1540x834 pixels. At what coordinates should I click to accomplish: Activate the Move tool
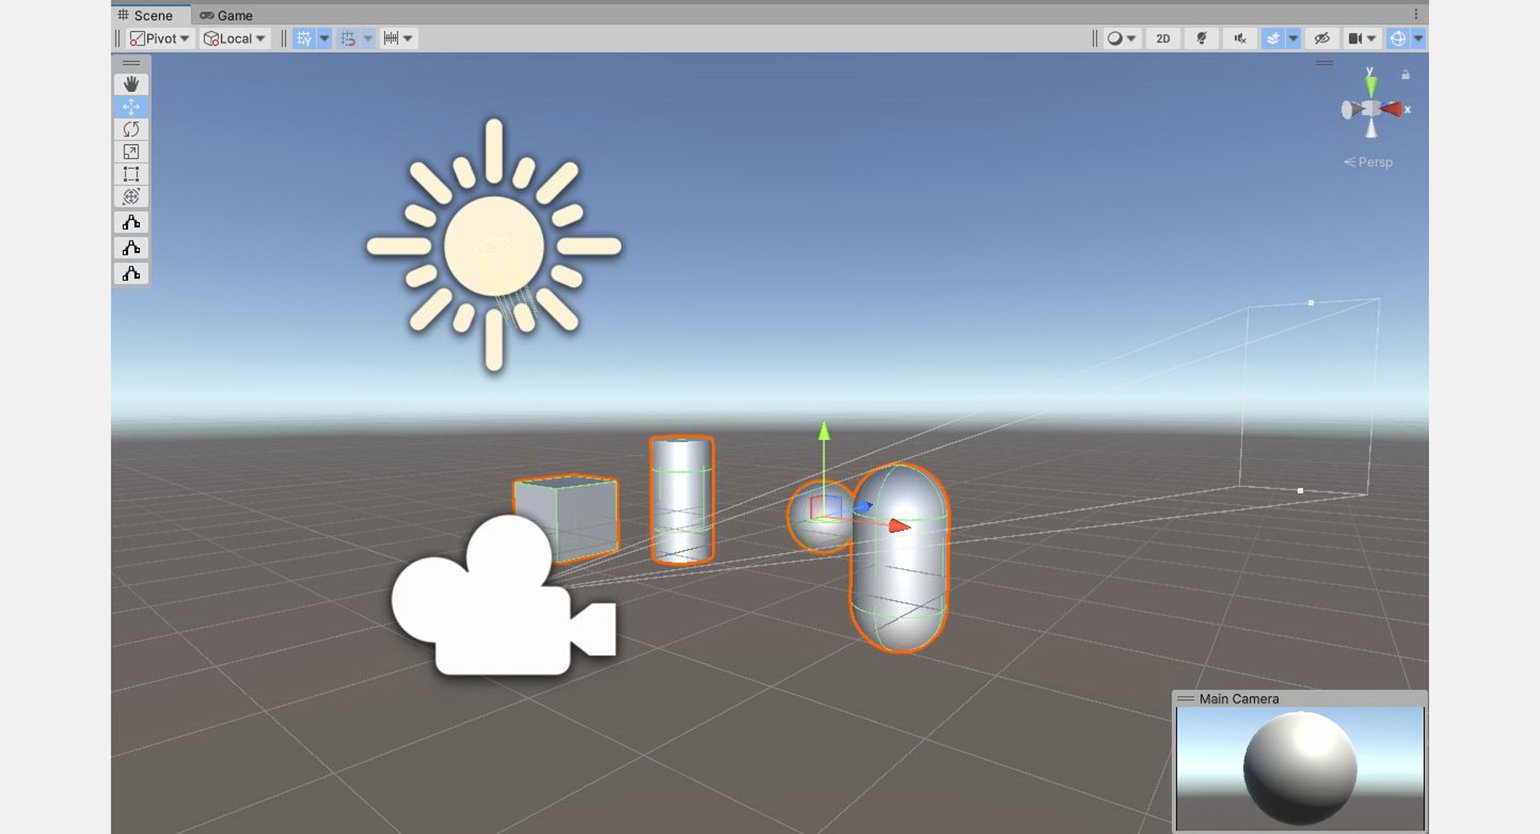point(131,107)
